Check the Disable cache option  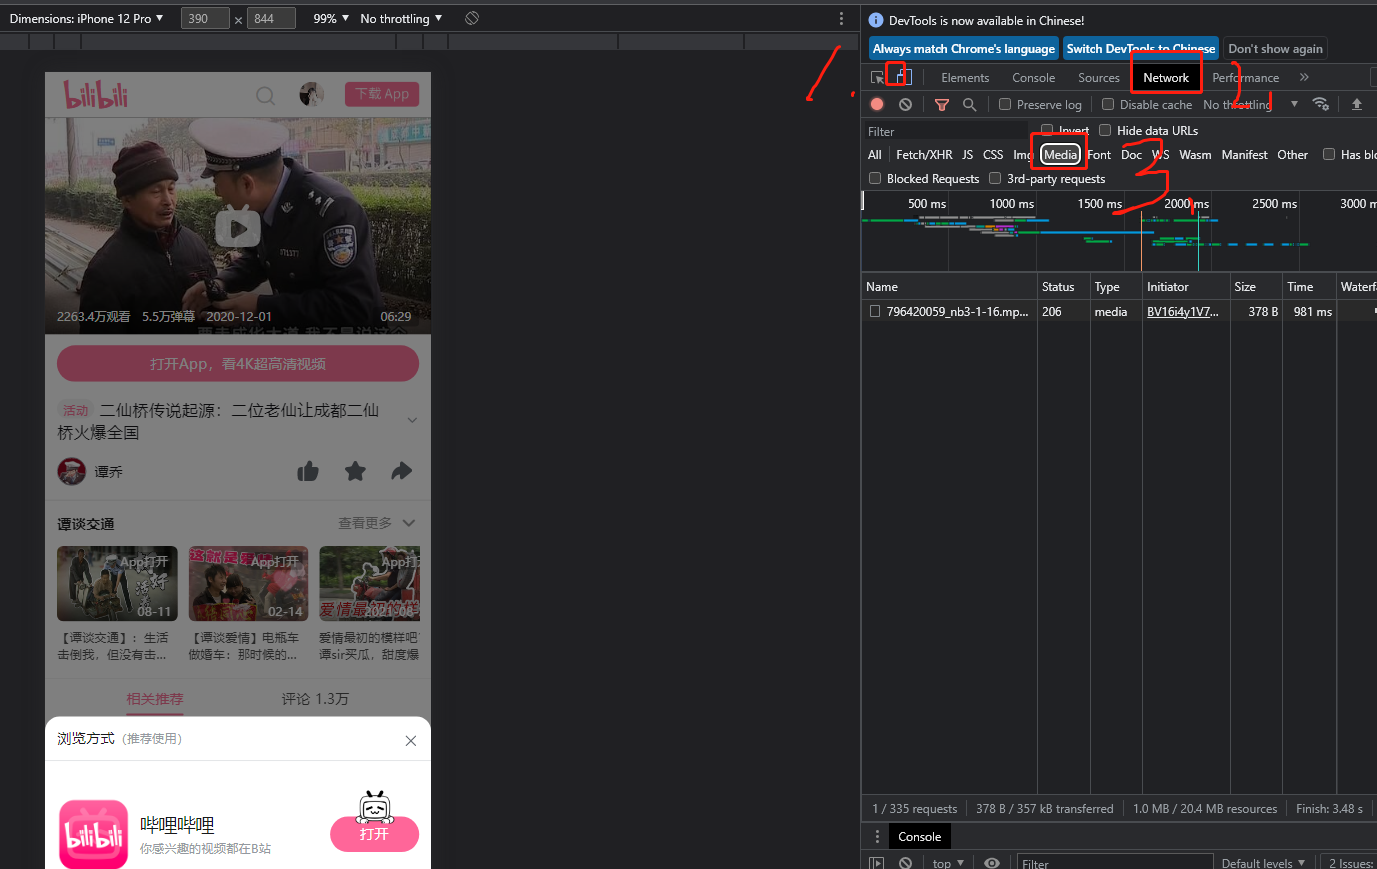[1108, 104]
